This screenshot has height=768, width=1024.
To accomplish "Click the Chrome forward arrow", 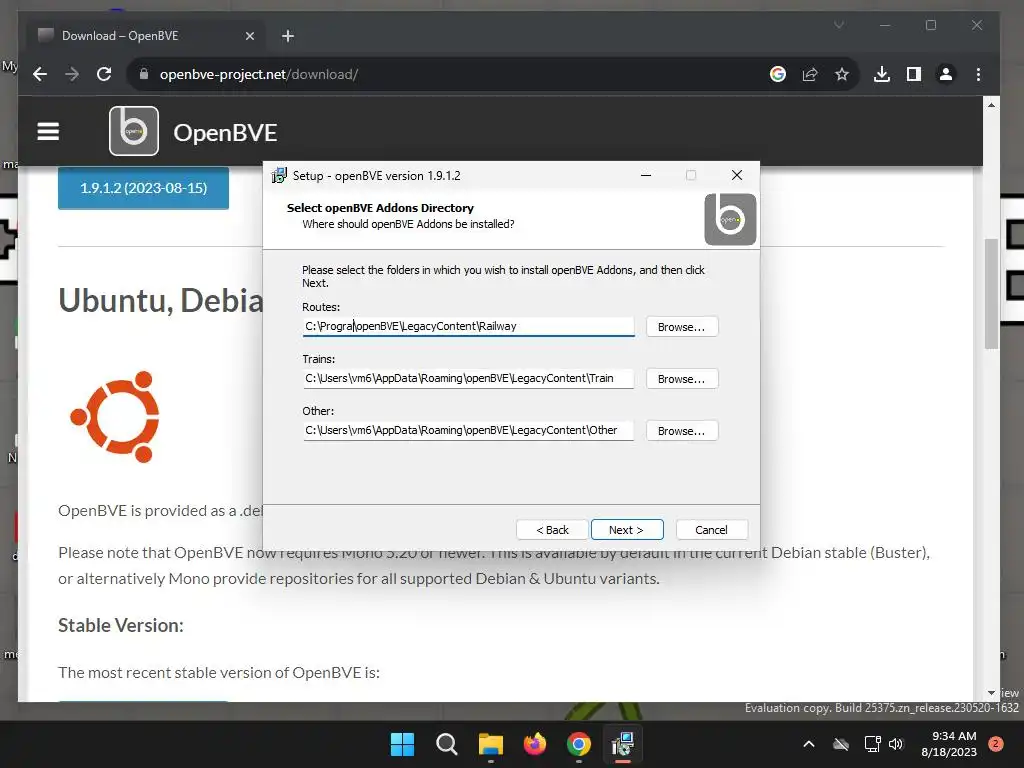I will tap(72, 74).
